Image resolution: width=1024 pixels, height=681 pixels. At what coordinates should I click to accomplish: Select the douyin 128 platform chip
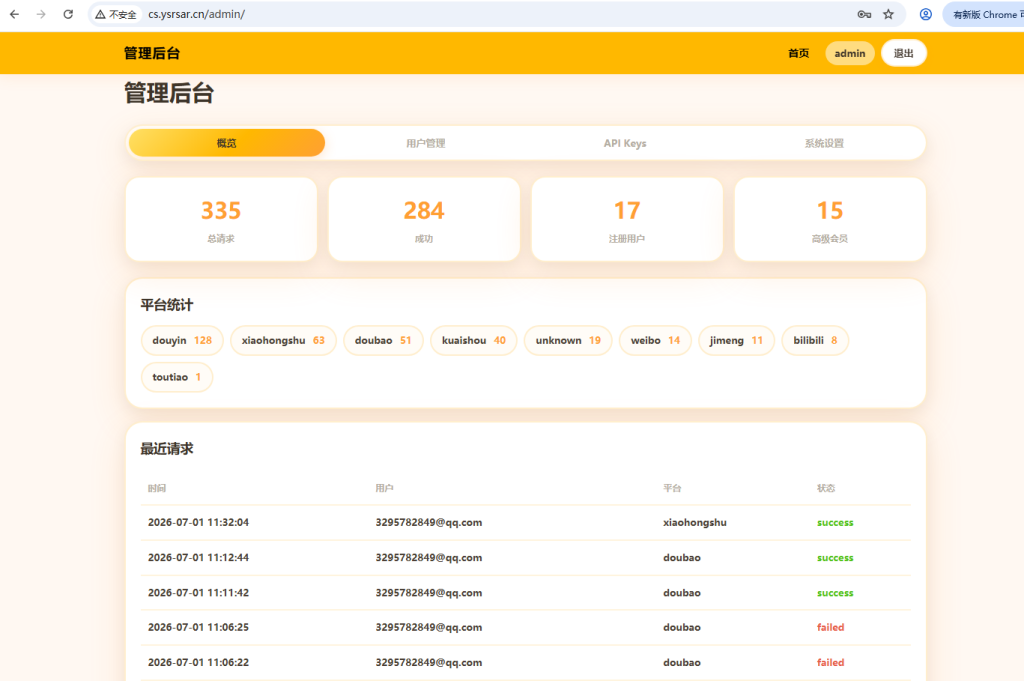[x=182, y=340]
